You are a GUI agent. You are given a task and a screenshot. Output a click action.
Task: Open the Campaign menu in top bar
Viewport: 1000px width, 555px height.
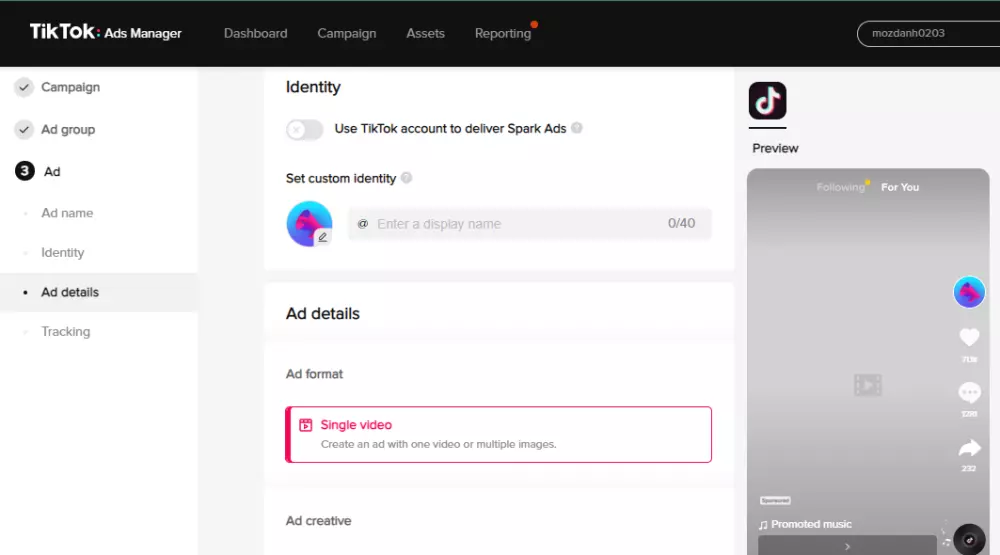point(346,33)
